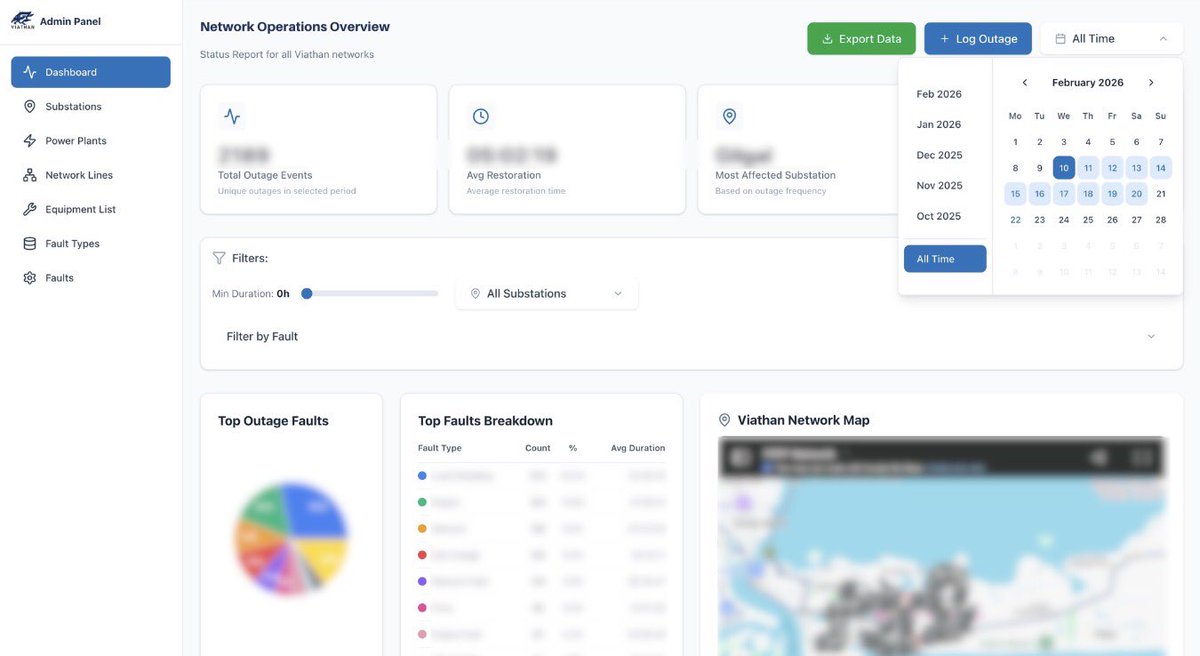Select the All Time preset option
Image resolution: width=1200 pixels, height=656 pixels.
945,259
